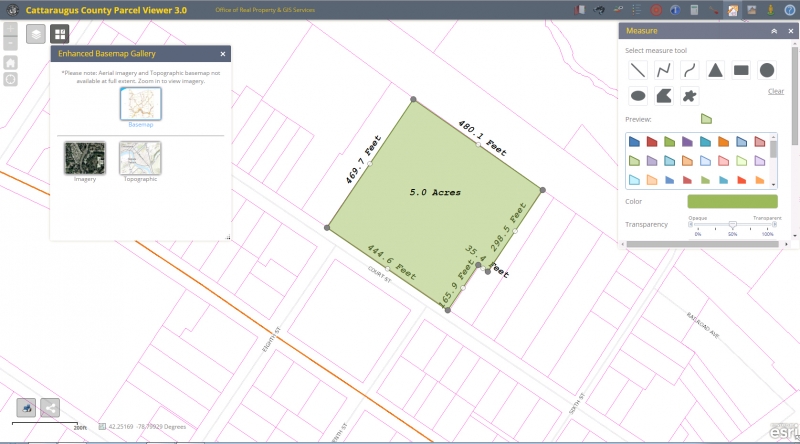The width and height of the screenshot is (800, 444).
Task: Select the freehand polygon measure tool
Action: [663, 96]
